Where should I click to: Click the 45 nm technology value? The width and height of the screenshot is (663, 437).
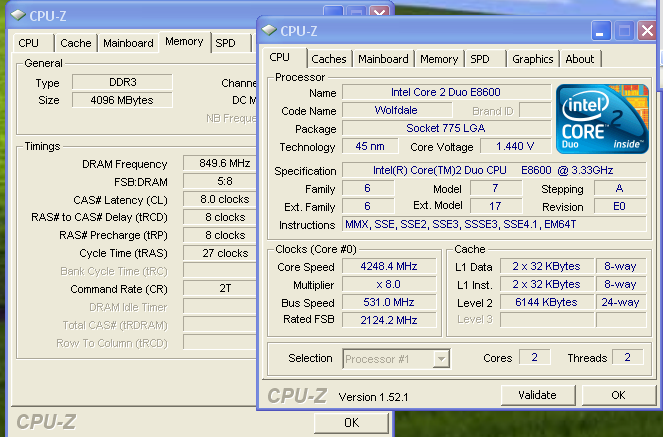(x=370, y=146)
